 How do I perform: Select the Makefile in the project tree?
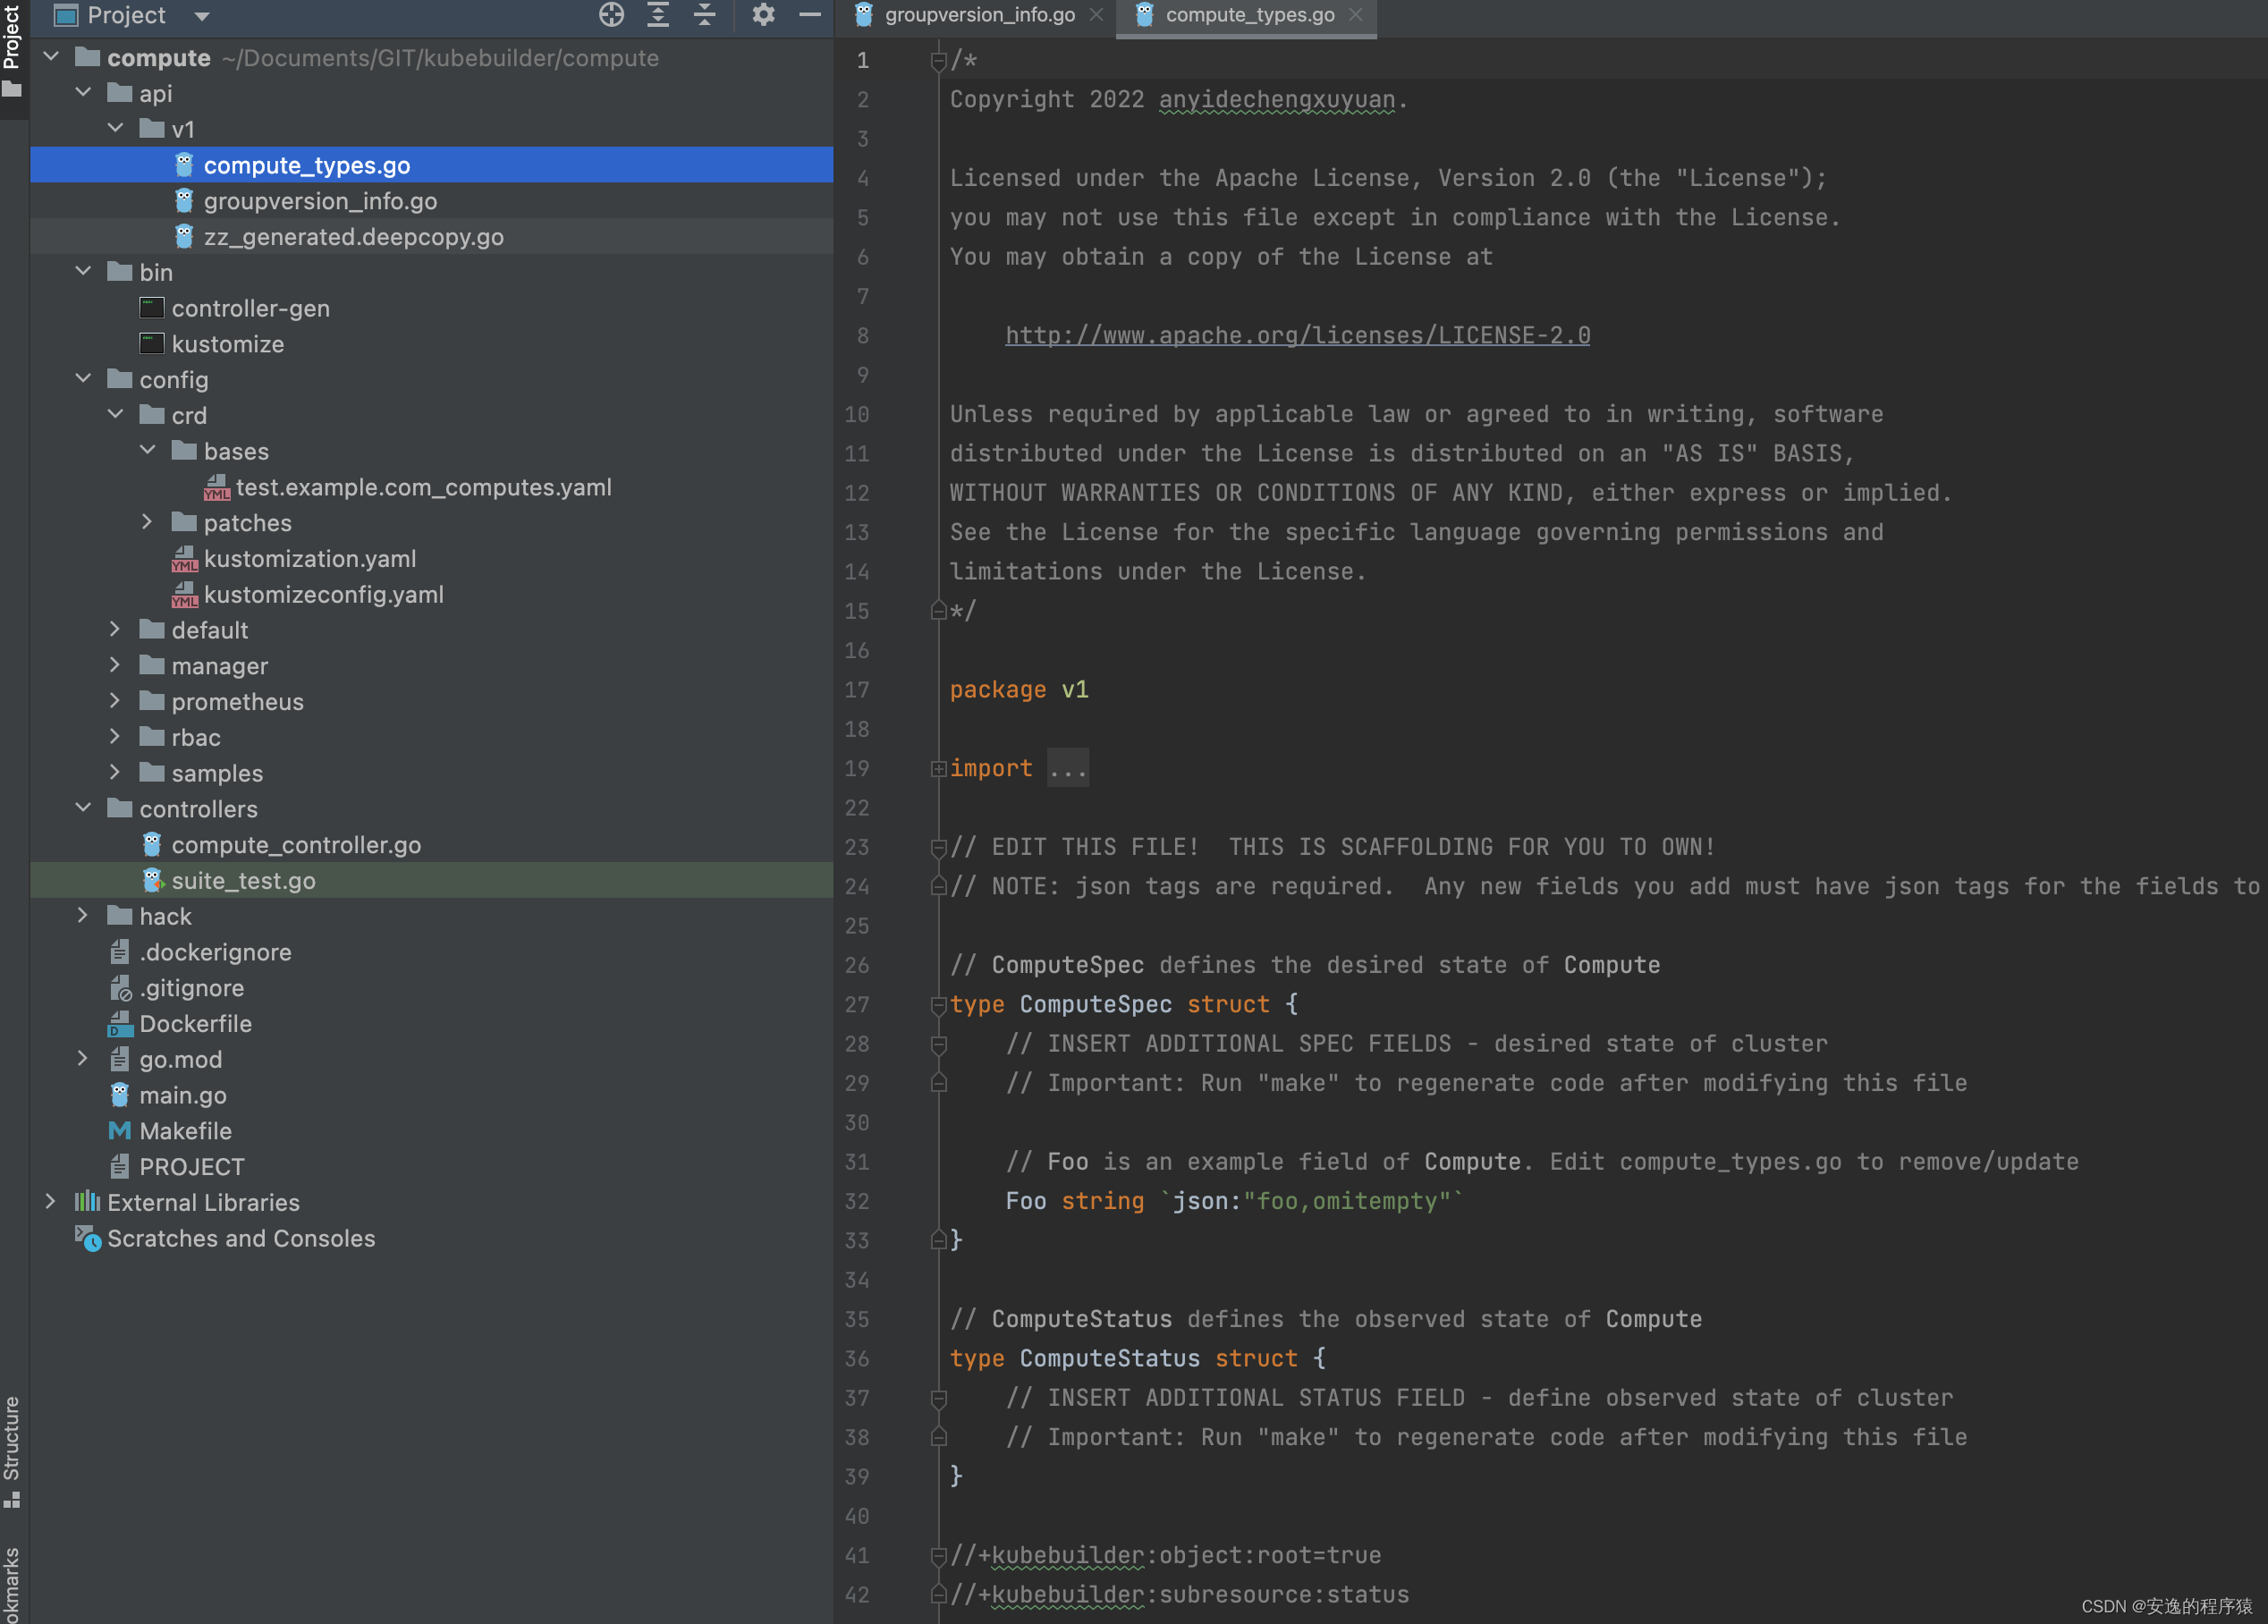(x=185, y=1131)
